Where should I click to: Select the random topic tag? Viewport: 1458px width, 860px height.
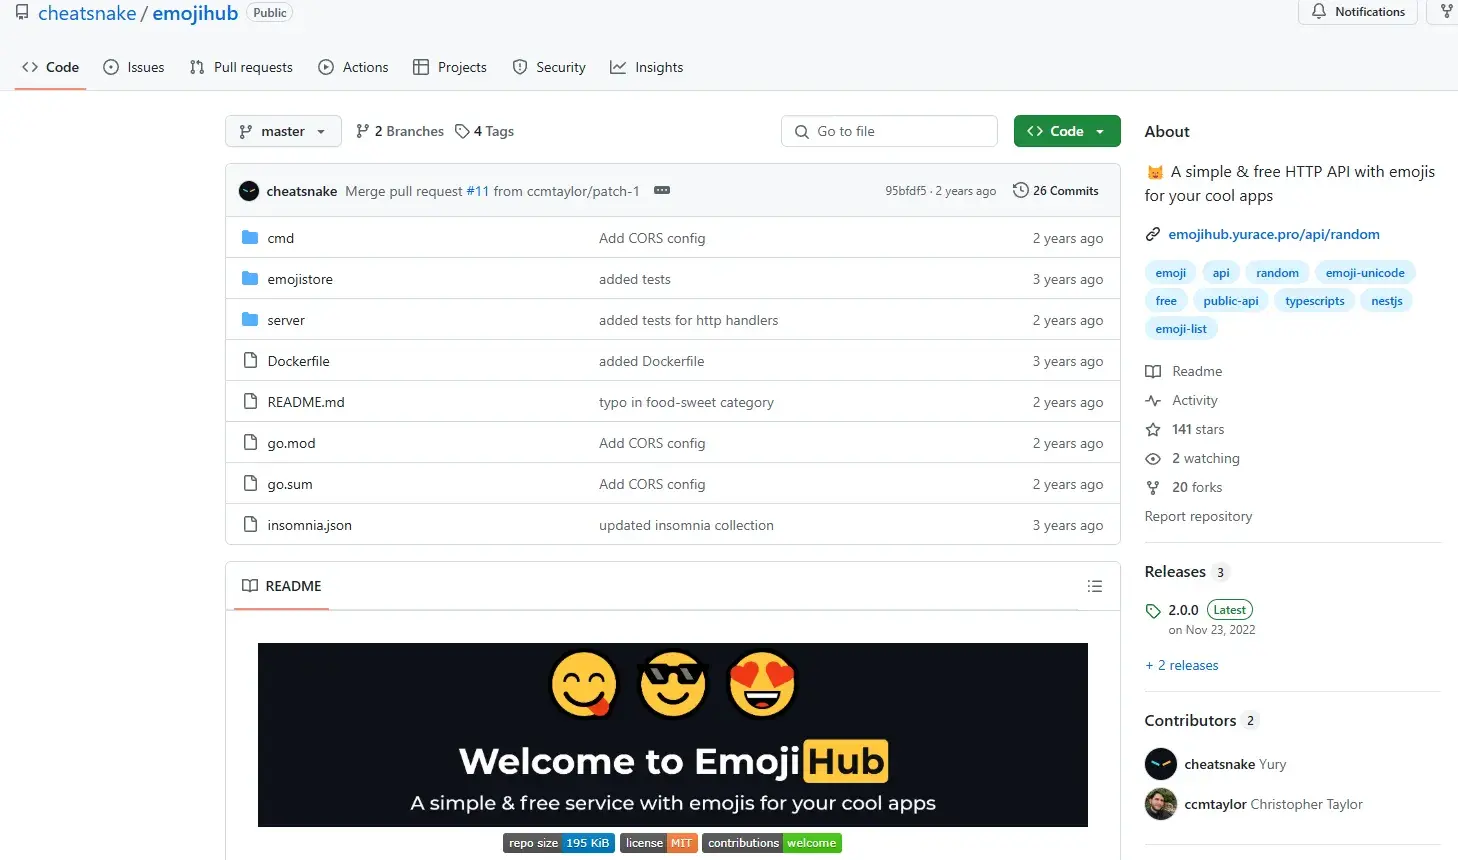(1277, 273)
